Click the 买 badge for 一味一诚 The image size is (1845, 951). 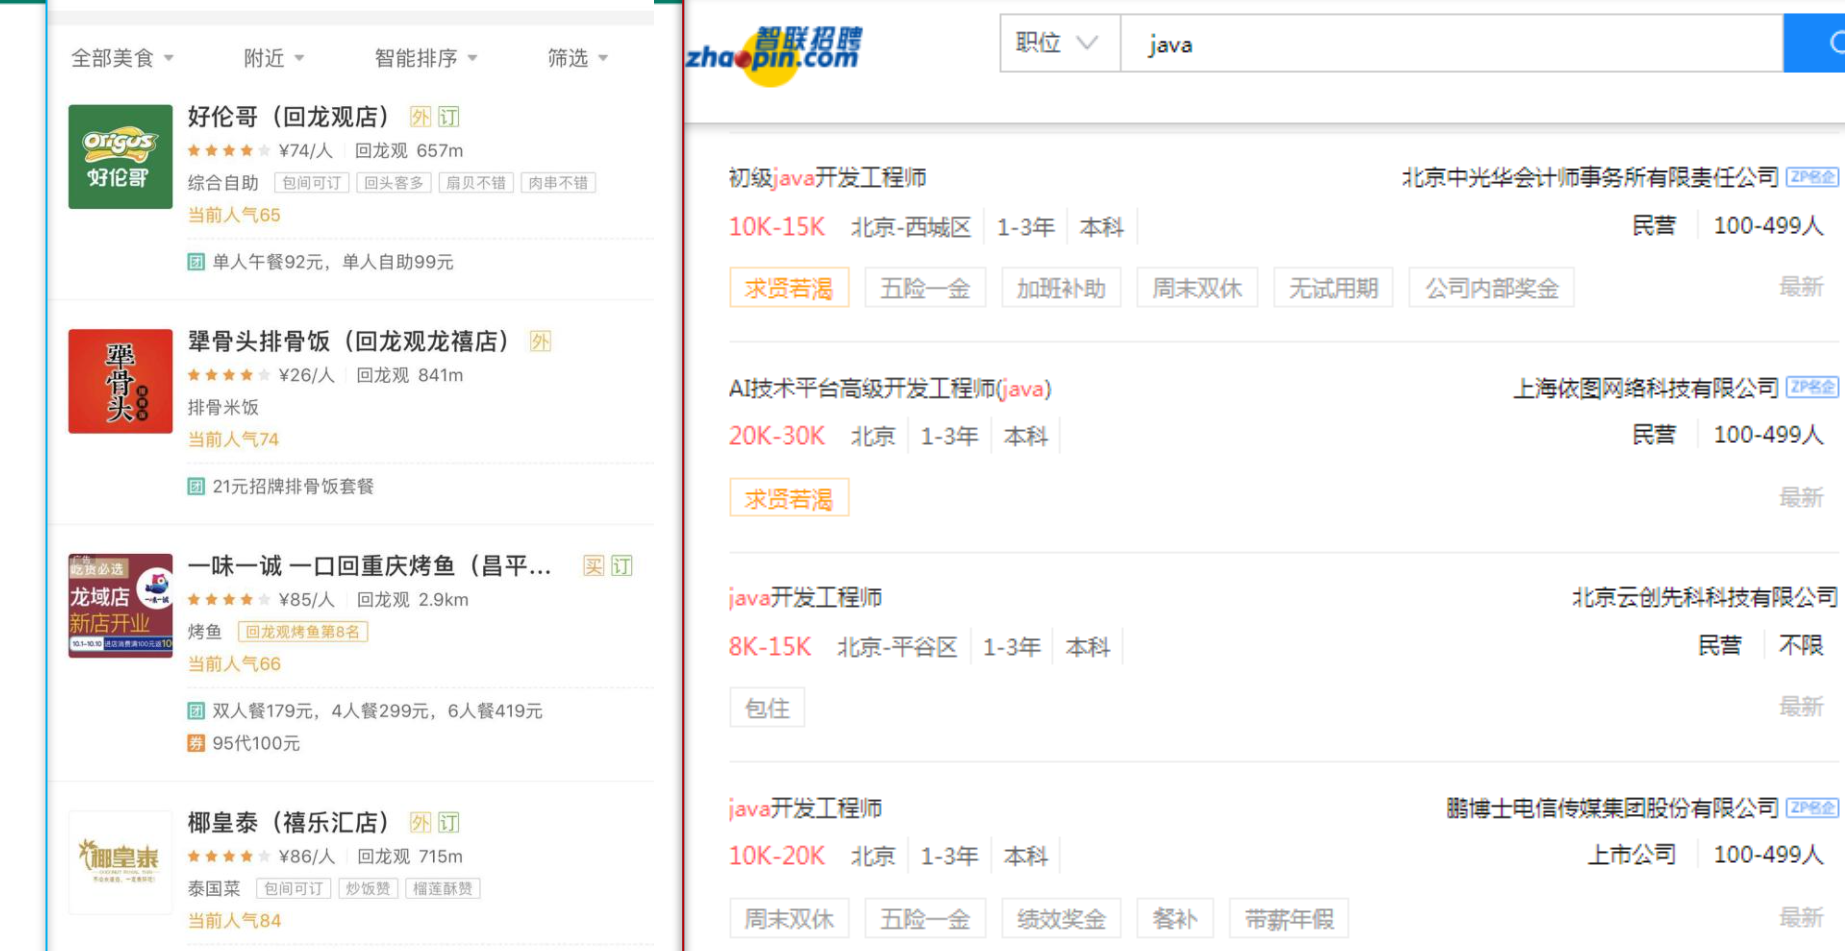point(593,566)
